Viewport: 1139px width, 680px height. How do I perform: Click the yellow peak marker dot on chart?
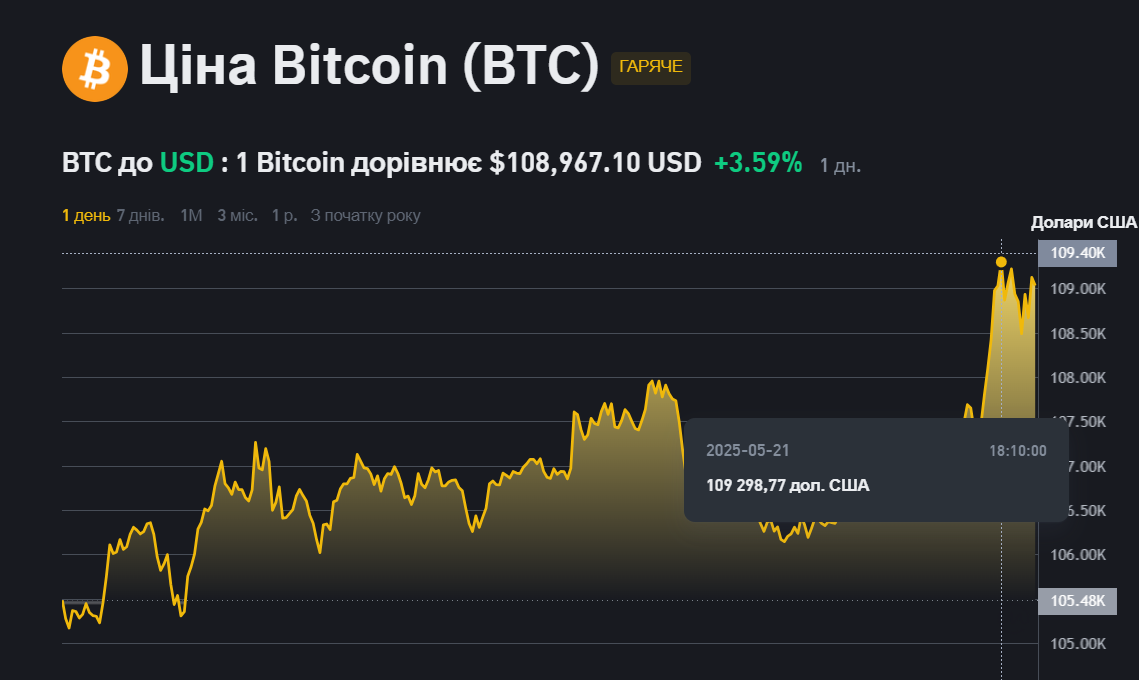tap(1001, 262)
